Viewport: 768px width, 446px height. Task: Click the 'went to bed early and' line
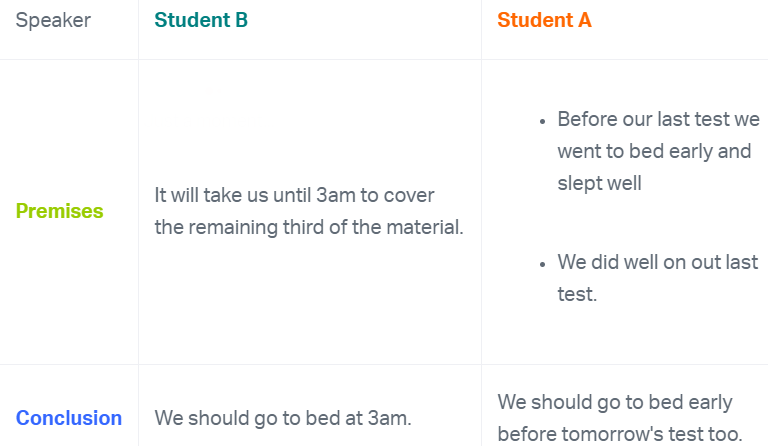pyautogui.click(x=654, y=151)
